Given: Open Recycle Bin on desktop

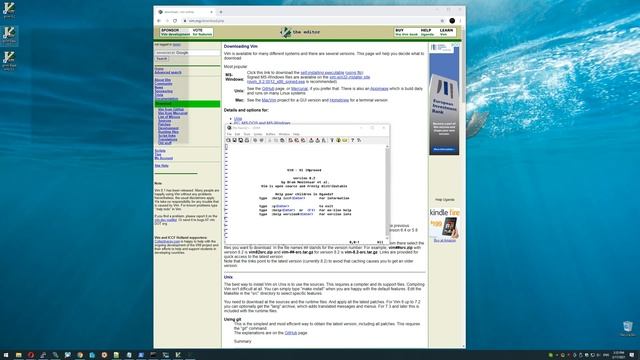Looking at the screenshot, I should point(628,328).
